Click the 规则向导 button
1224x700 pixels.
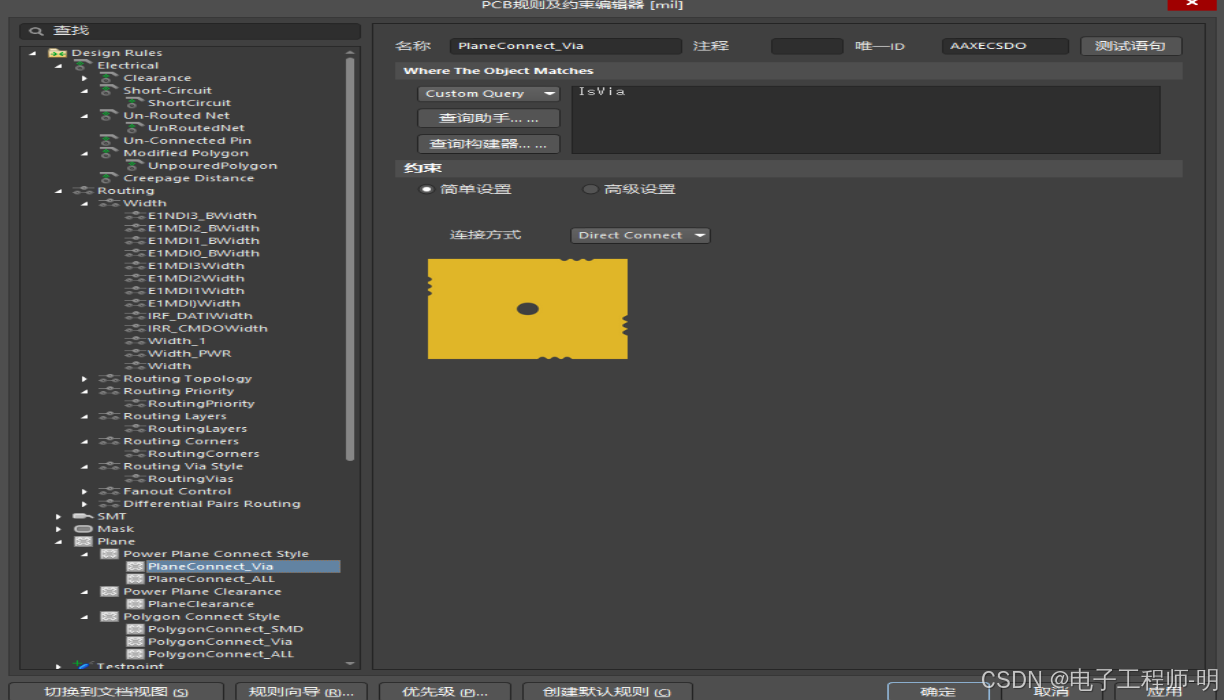301,692
